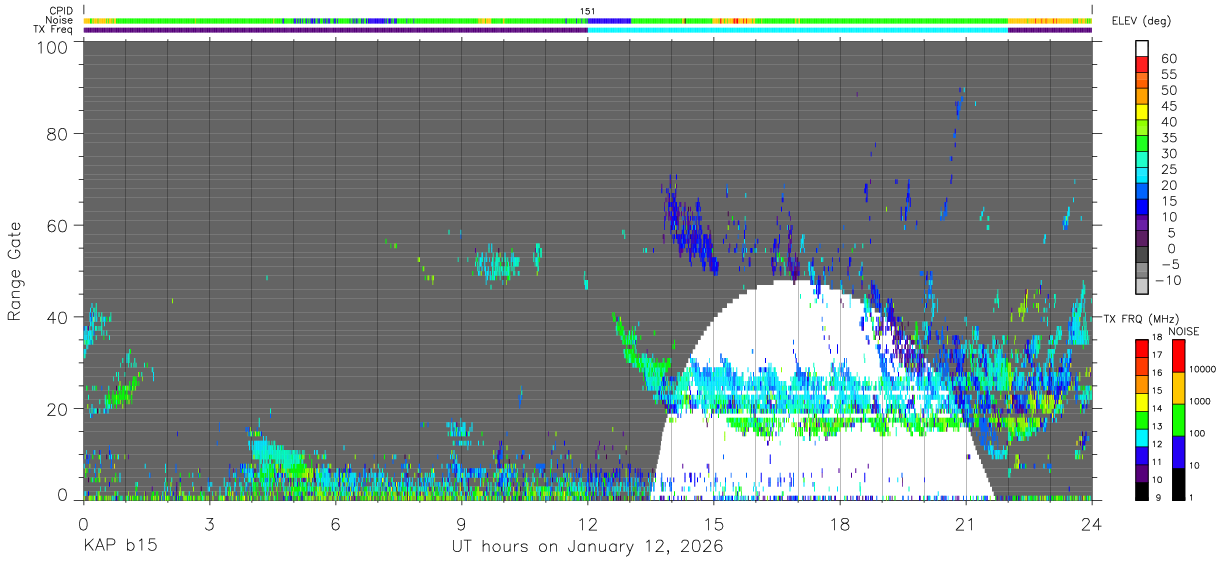Click the Range Gate axis title
This screenshot has width=1228, height=567.
coord(15,271)
